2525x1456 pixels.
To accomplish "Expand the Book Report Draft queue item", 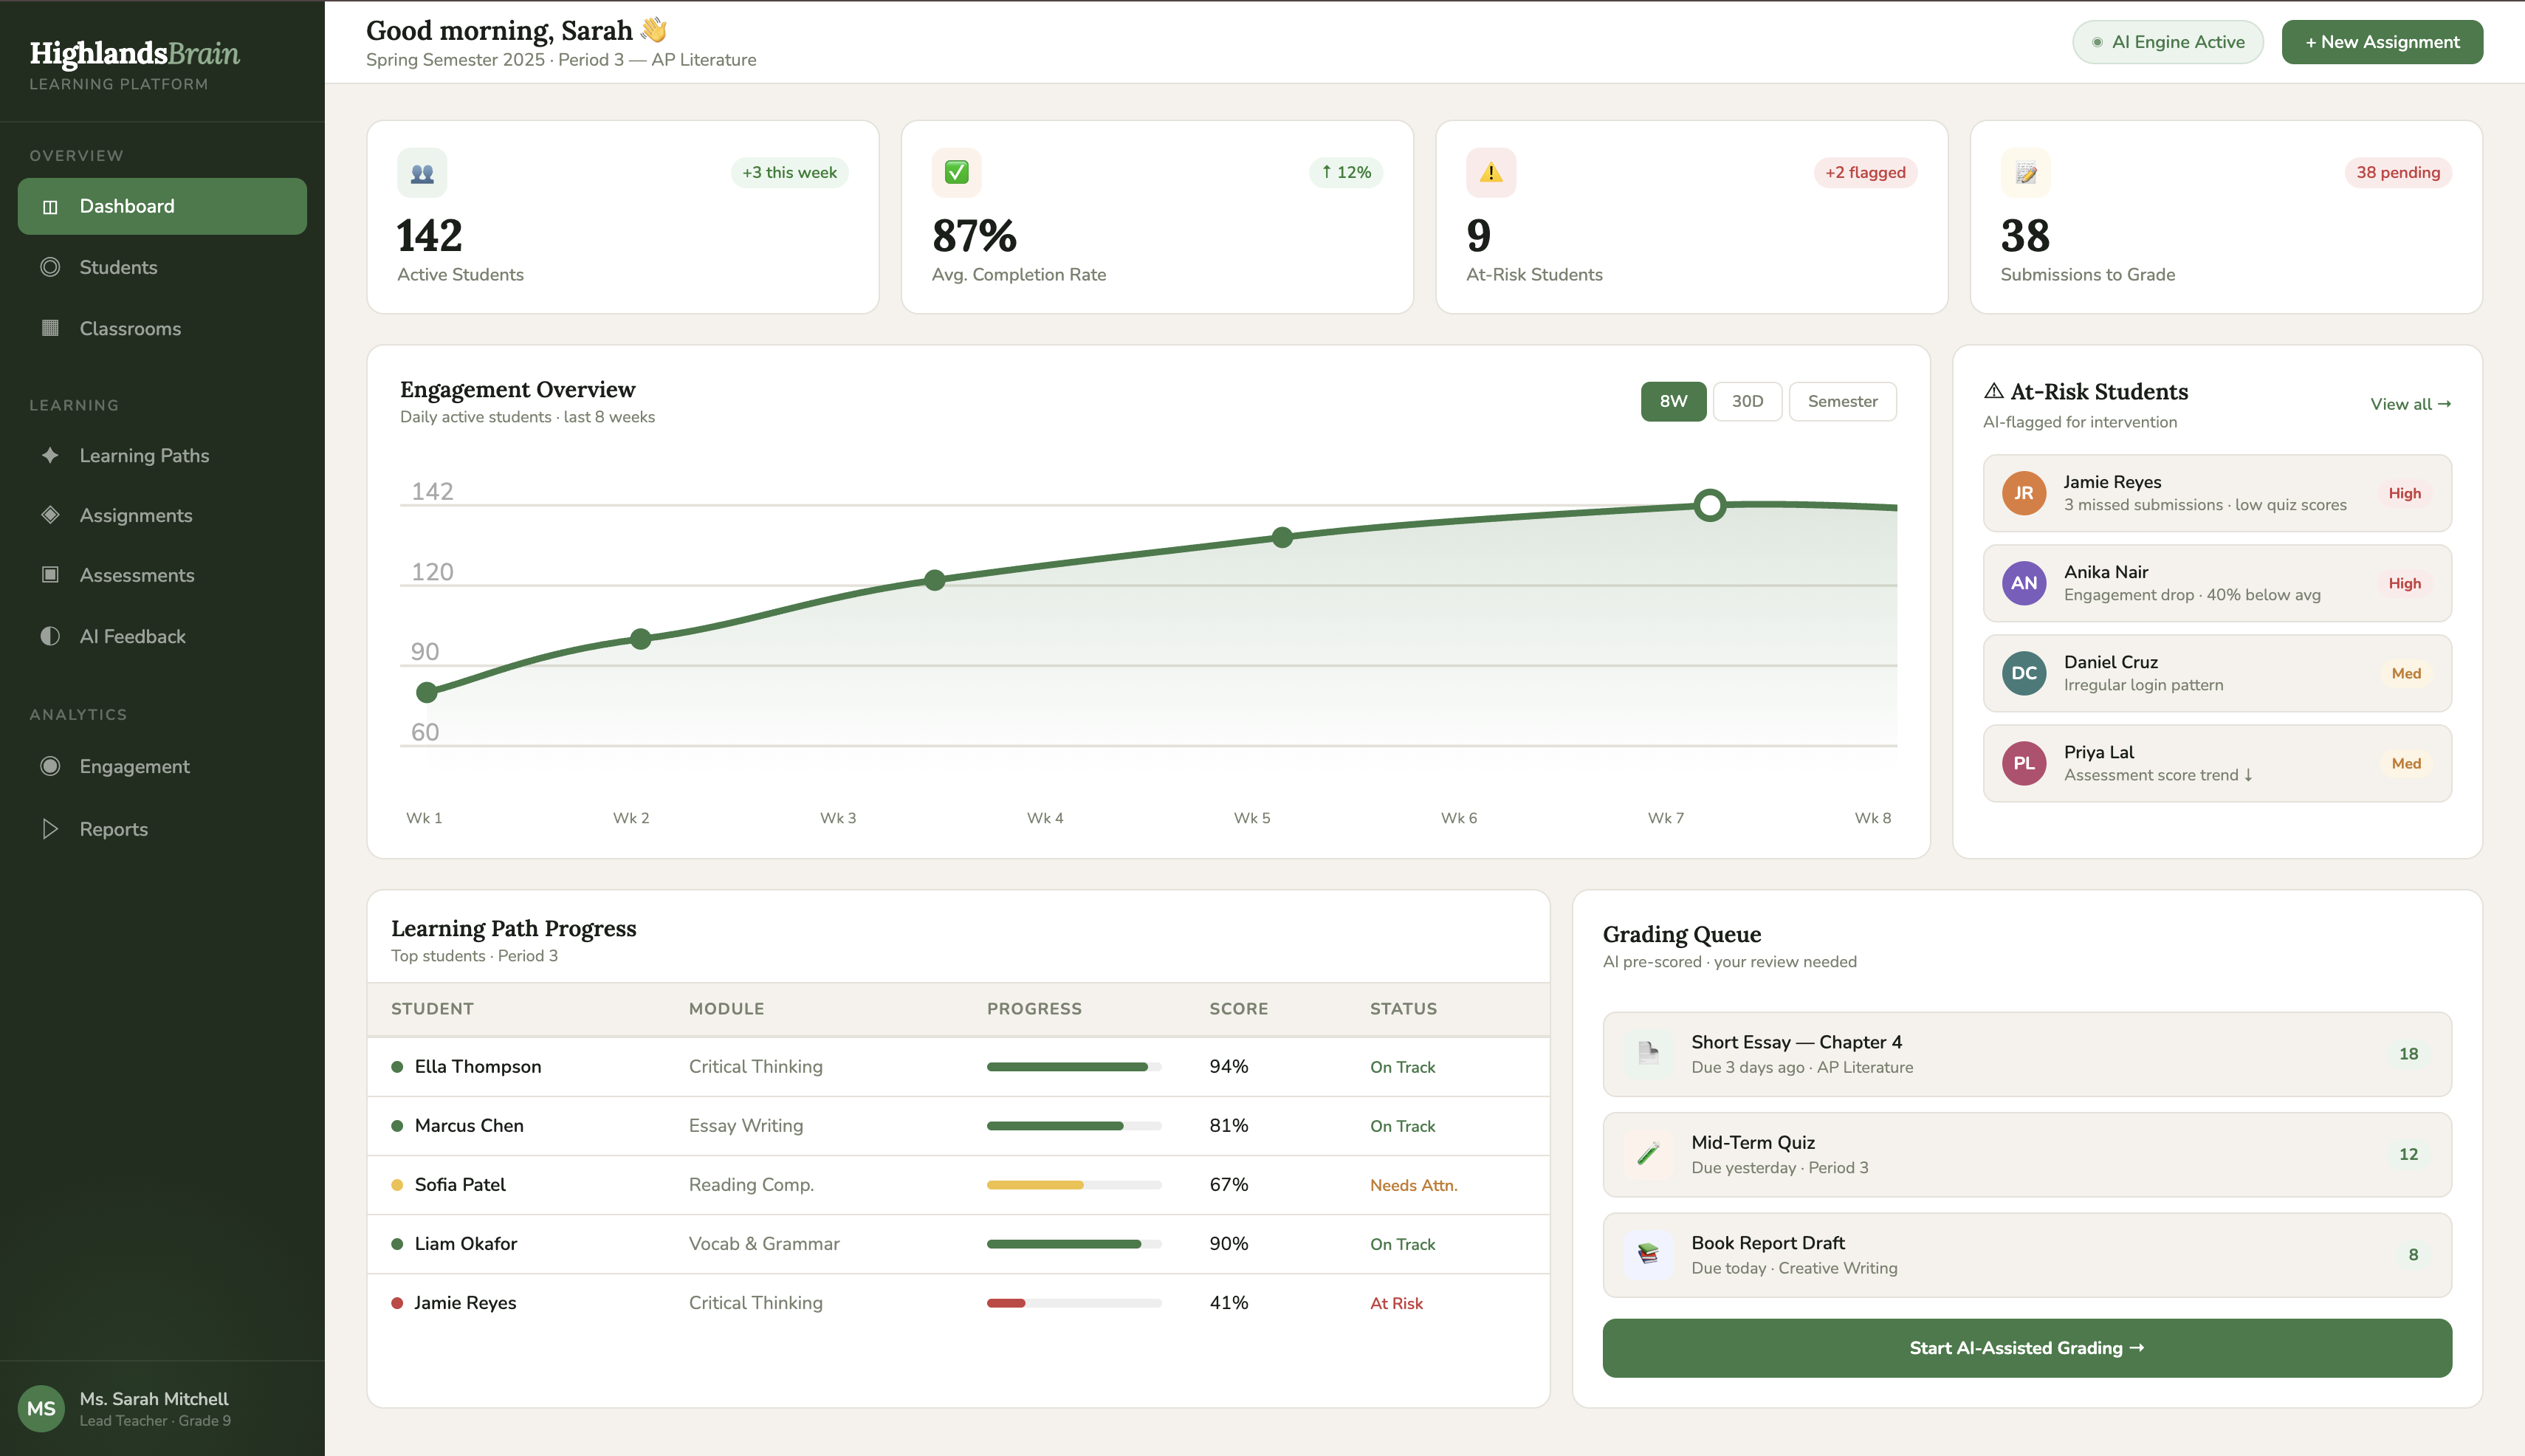I will click(2027, 1254).
